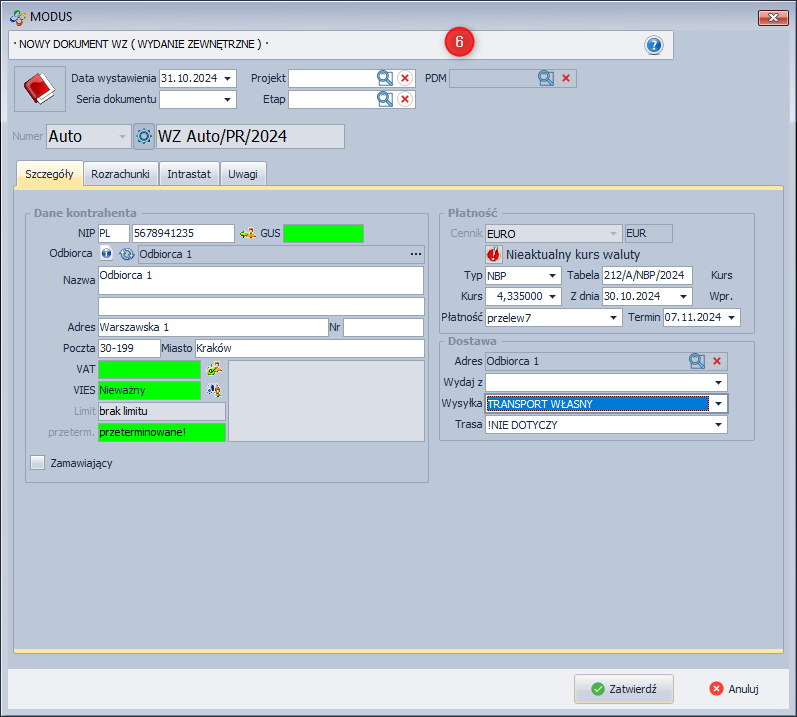Image resolution: width=797 pixels, height=717 pixels.
Task: Expand the Data wystawienia date picker
Action: point(228,78)
